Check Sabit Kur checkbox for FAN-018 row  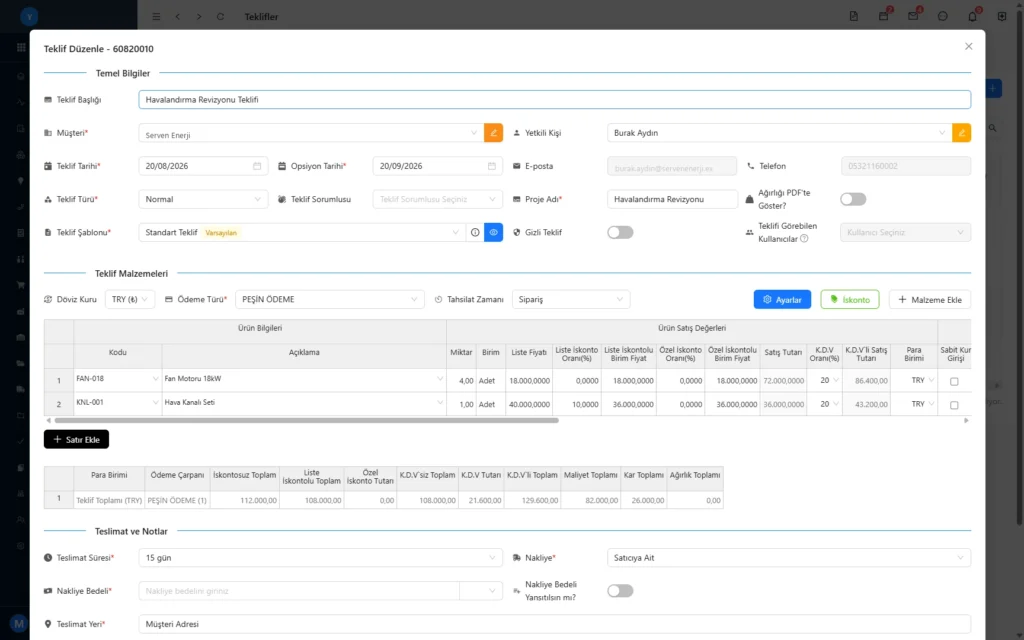[x=954, y=381]
